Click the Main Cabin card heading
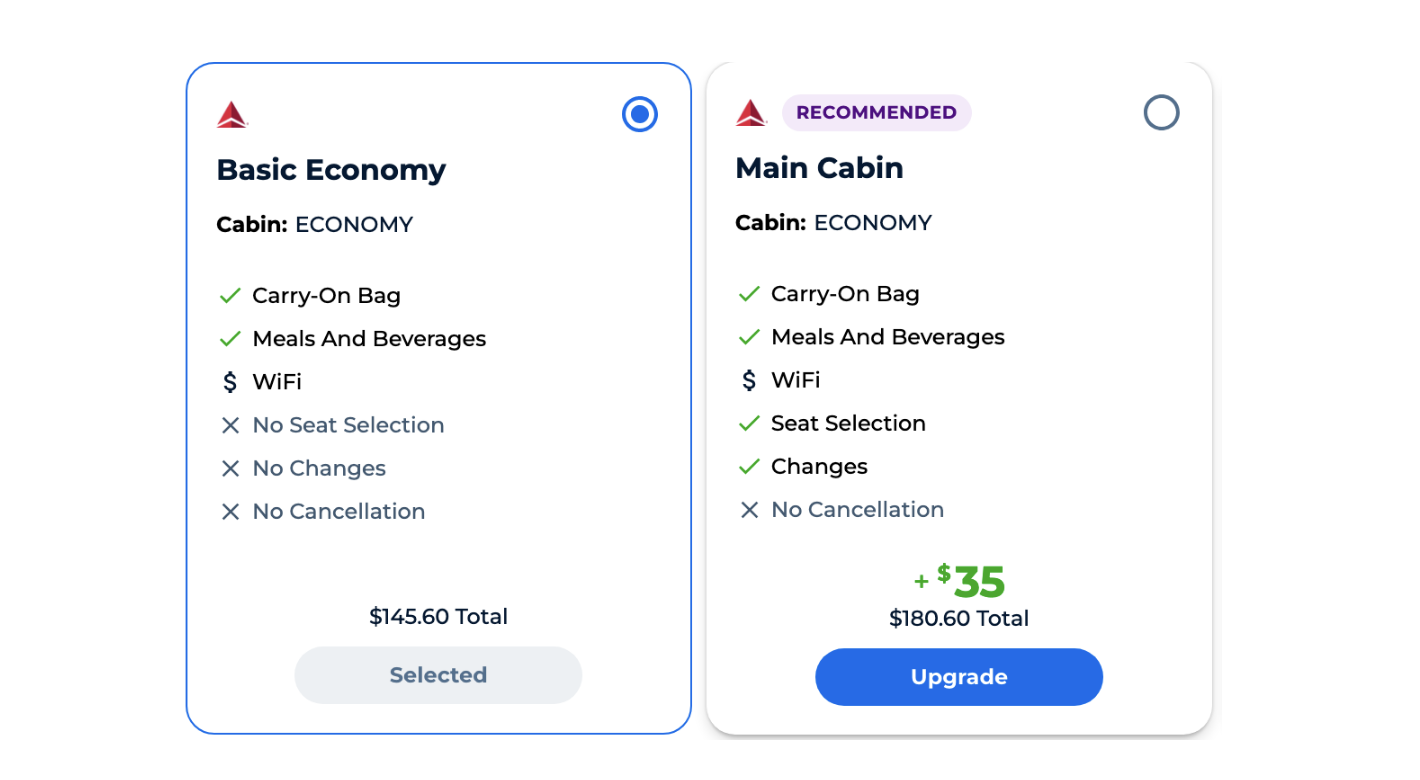The height and width of the screenshot is (780, 1420). 819,168
